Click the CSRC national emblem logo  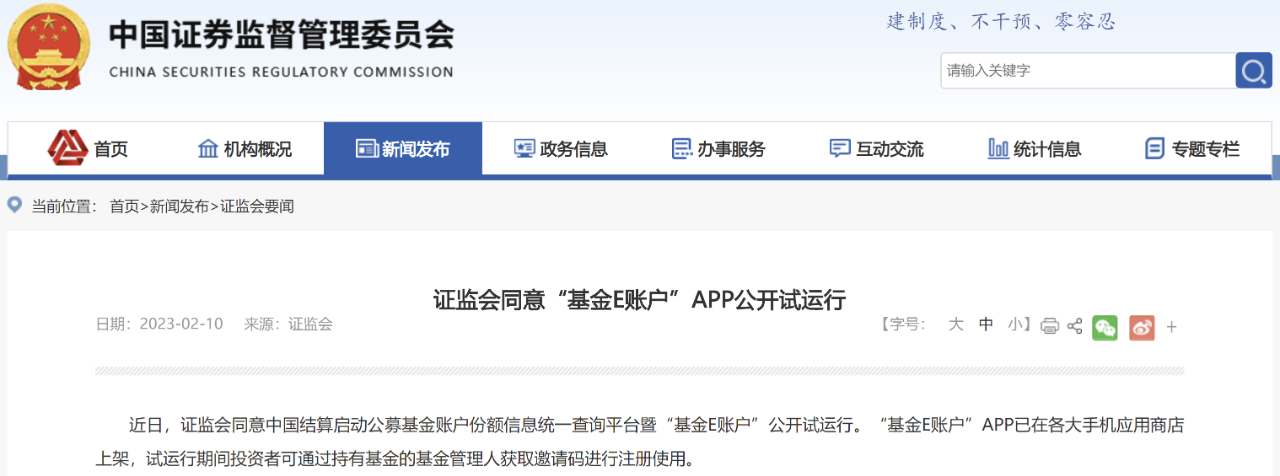coord(50,45)
